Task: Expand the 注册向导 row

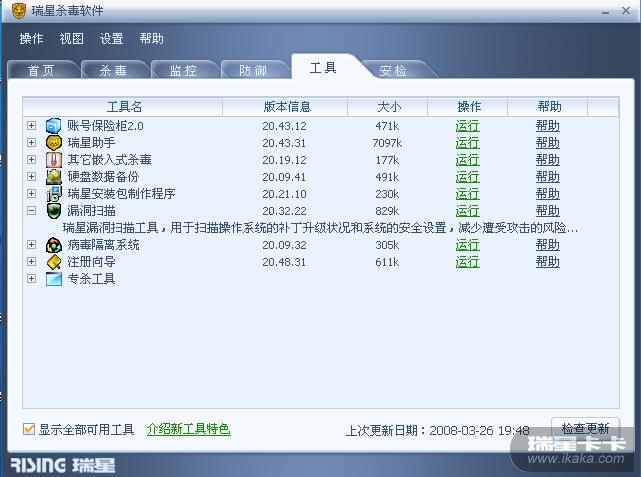Action: click(x=31, y=262)
